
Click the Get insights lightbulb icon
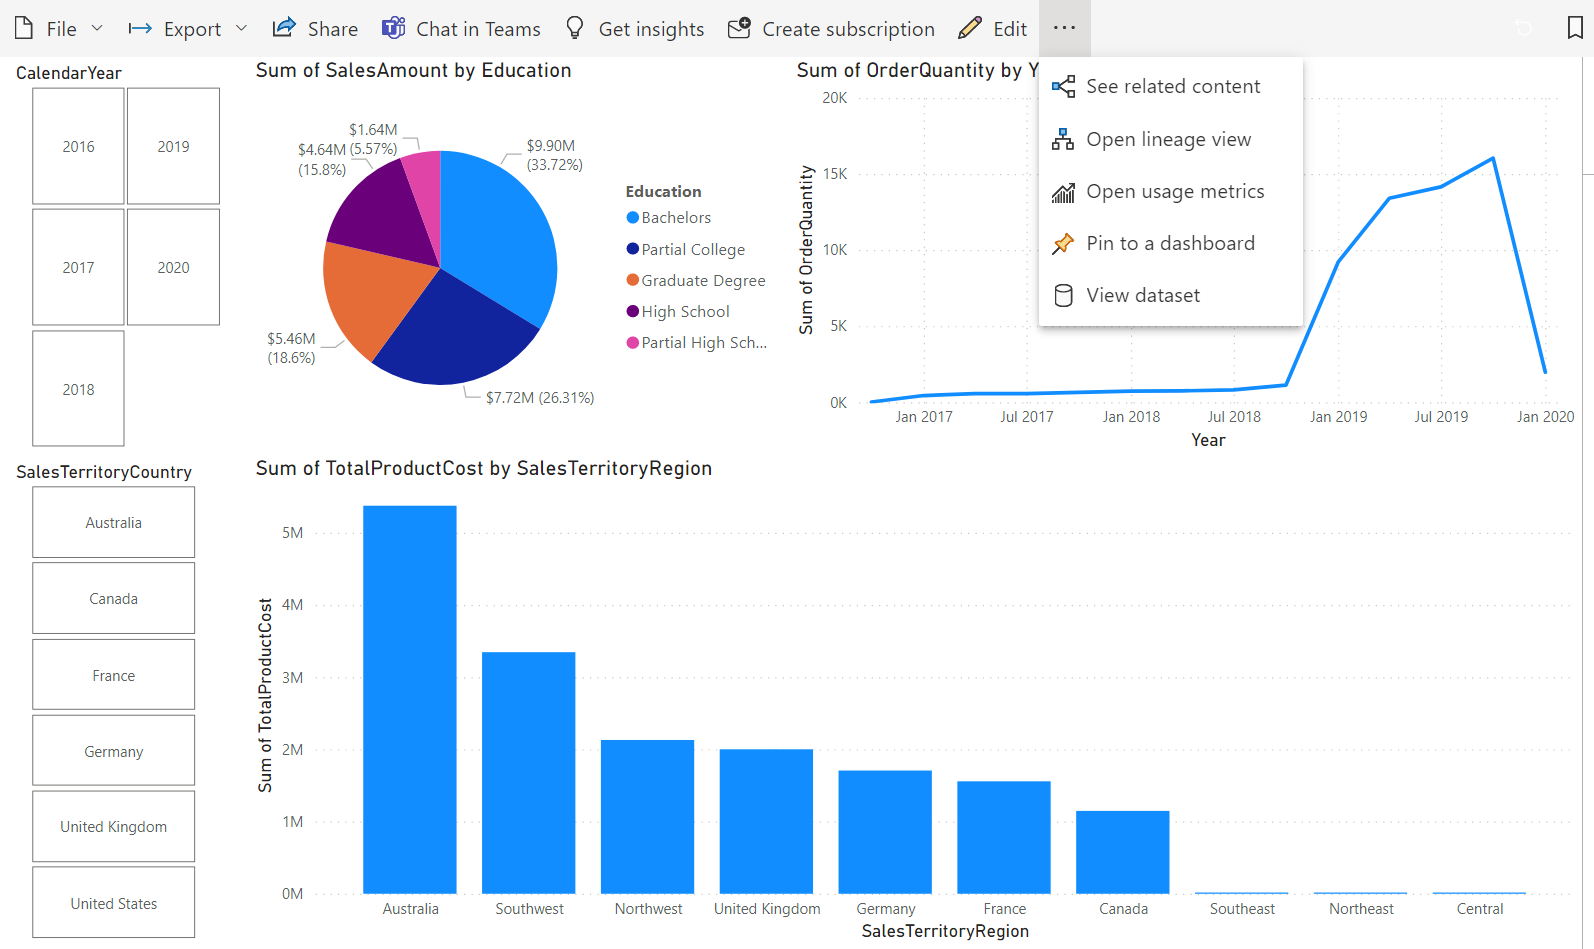(x=575, y=28)
